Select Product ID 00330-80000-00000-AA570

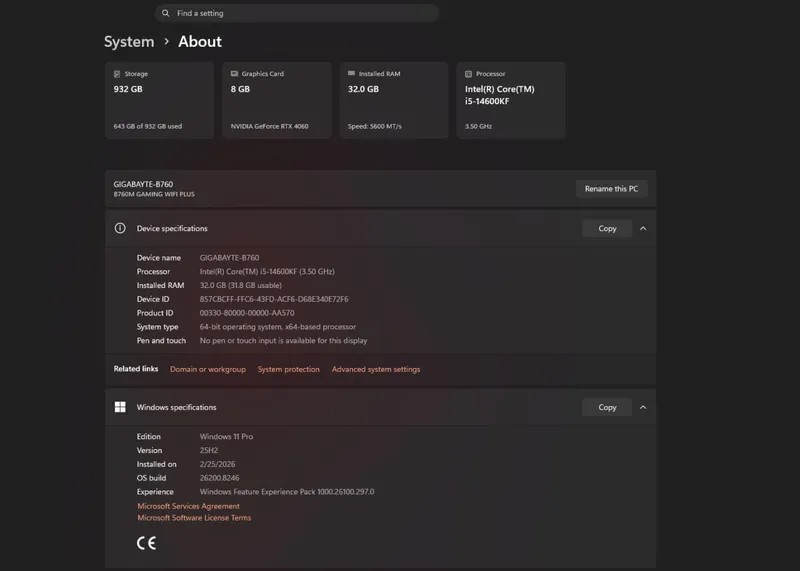(247, 313)
